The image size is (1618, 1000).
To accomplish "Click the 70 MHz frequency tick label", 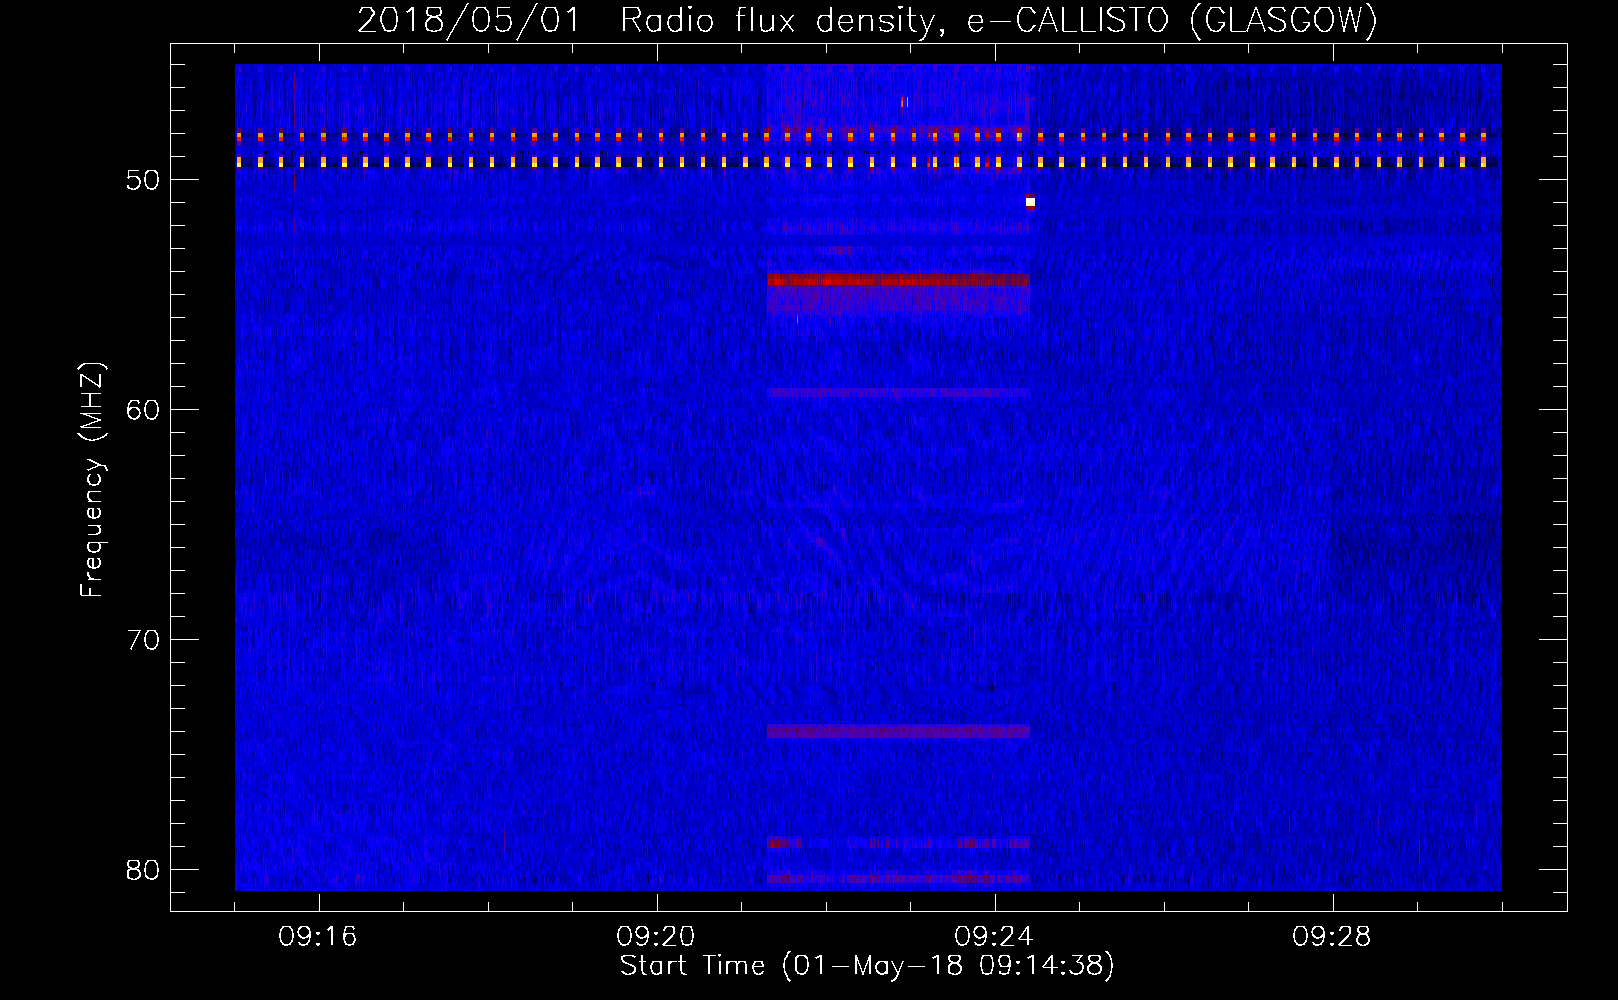I will 143,640.
